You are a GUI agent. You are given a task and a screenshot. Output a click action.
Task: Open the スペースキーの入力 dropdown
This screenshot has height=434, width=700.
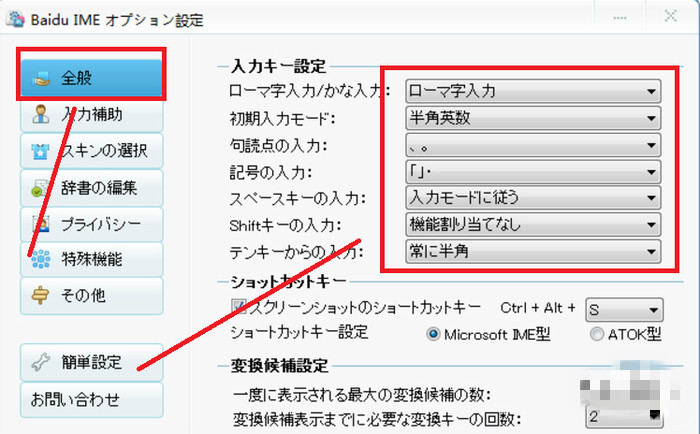point(533,198)
